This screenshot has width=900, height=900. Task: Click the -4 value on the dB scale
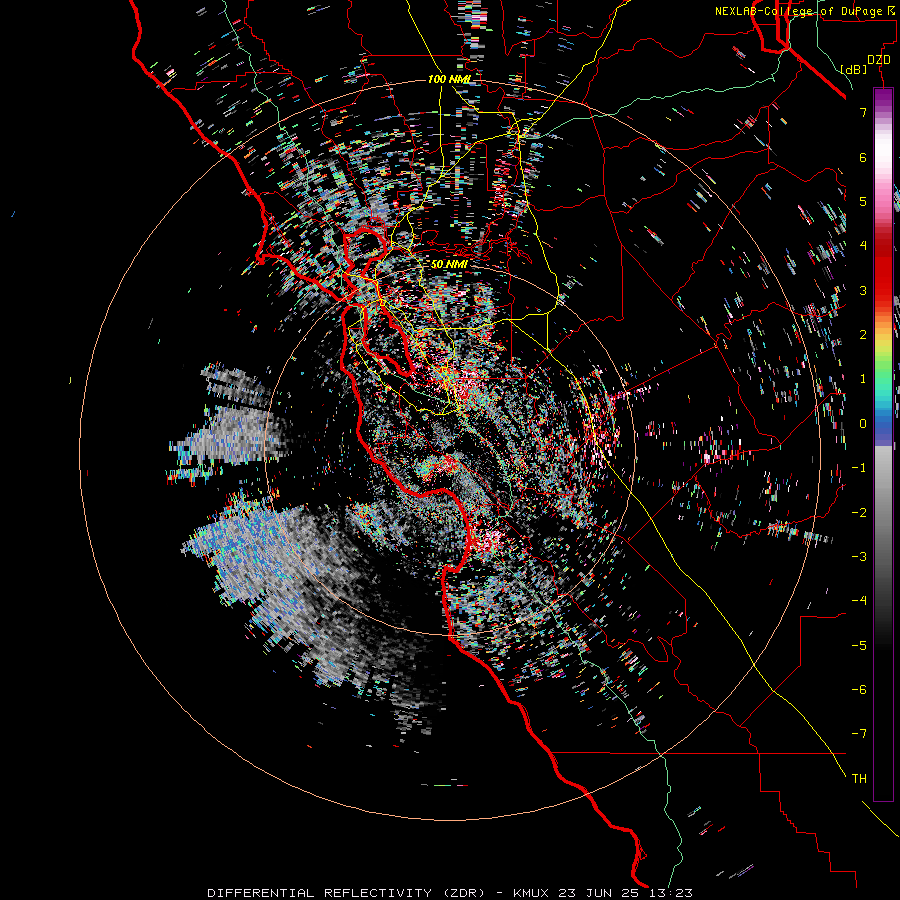pyautogui.click(x=859, y=601)
